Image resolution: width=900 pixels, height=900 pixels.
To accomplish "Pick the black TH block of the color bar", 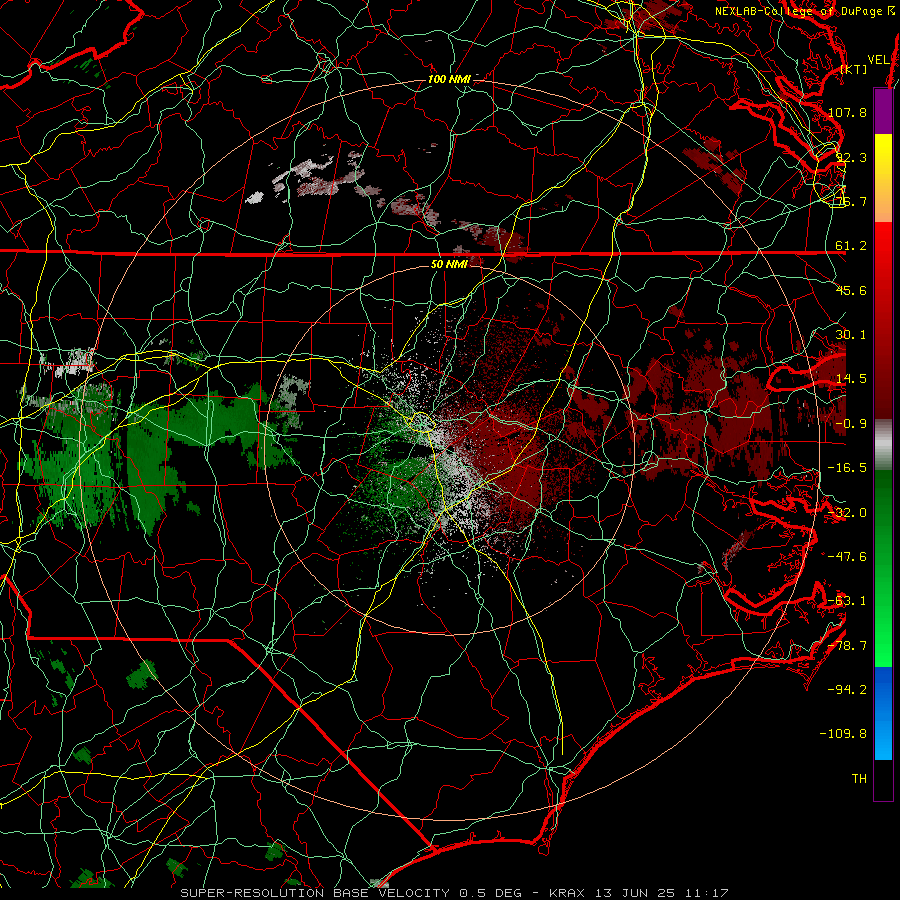I will 883,779.
